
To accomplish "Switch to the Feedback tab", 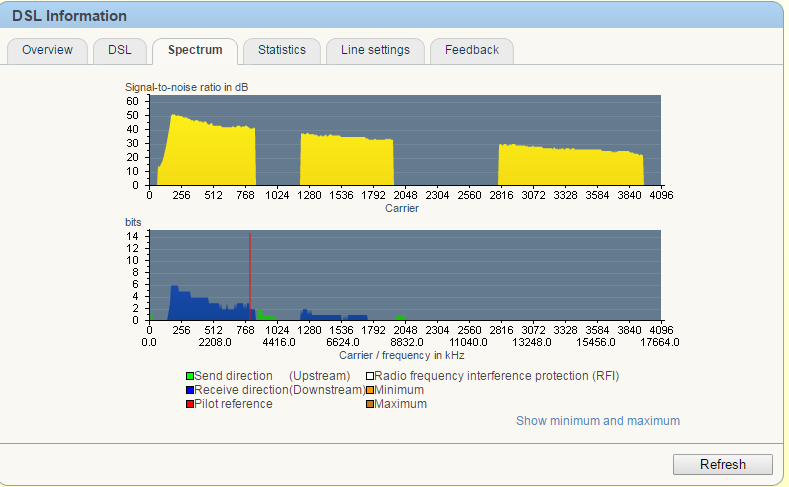I will (471, 50).
